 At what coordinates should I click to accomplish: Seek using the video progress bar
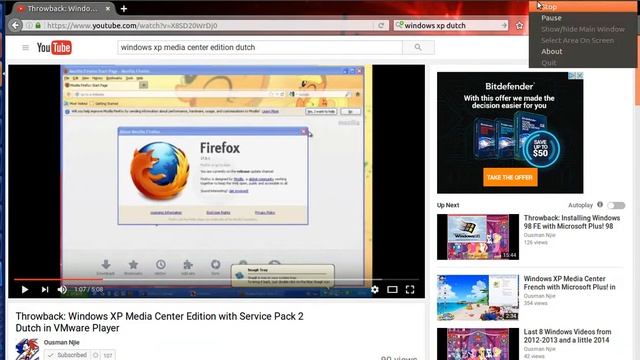coord(216,280)
